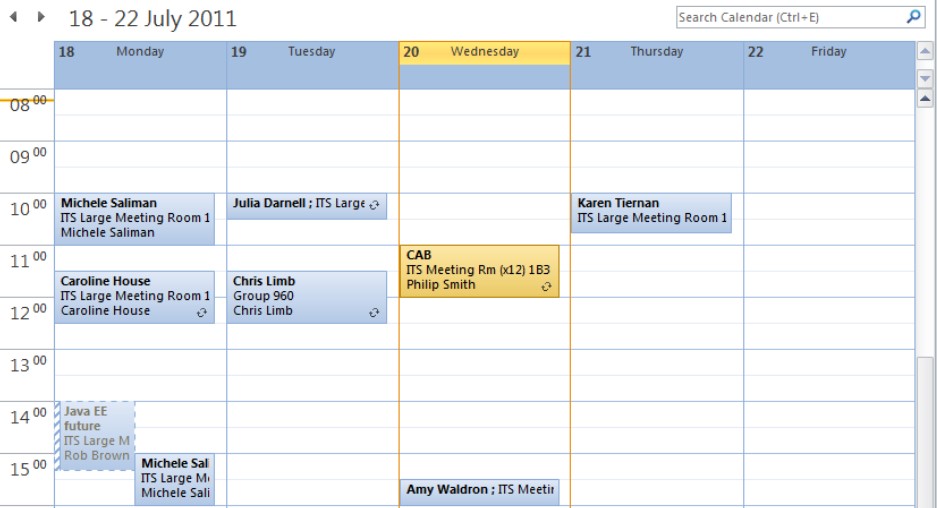Screen dimensions: 937x508
Task: Click the time-grid scroll up arrow
Action: [925, 99]
